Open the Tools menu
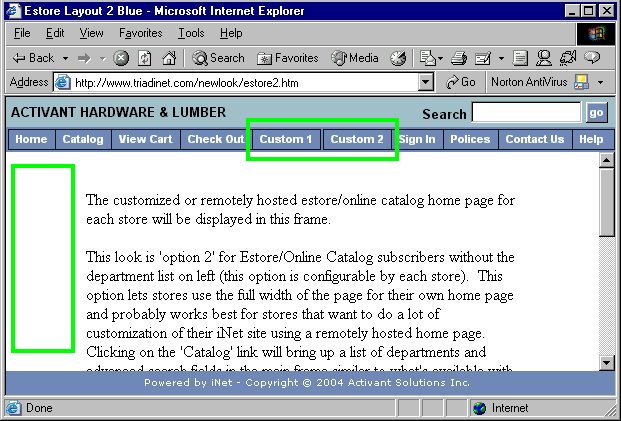The height and width of the screenshot is (421, 621). [191, 33]
